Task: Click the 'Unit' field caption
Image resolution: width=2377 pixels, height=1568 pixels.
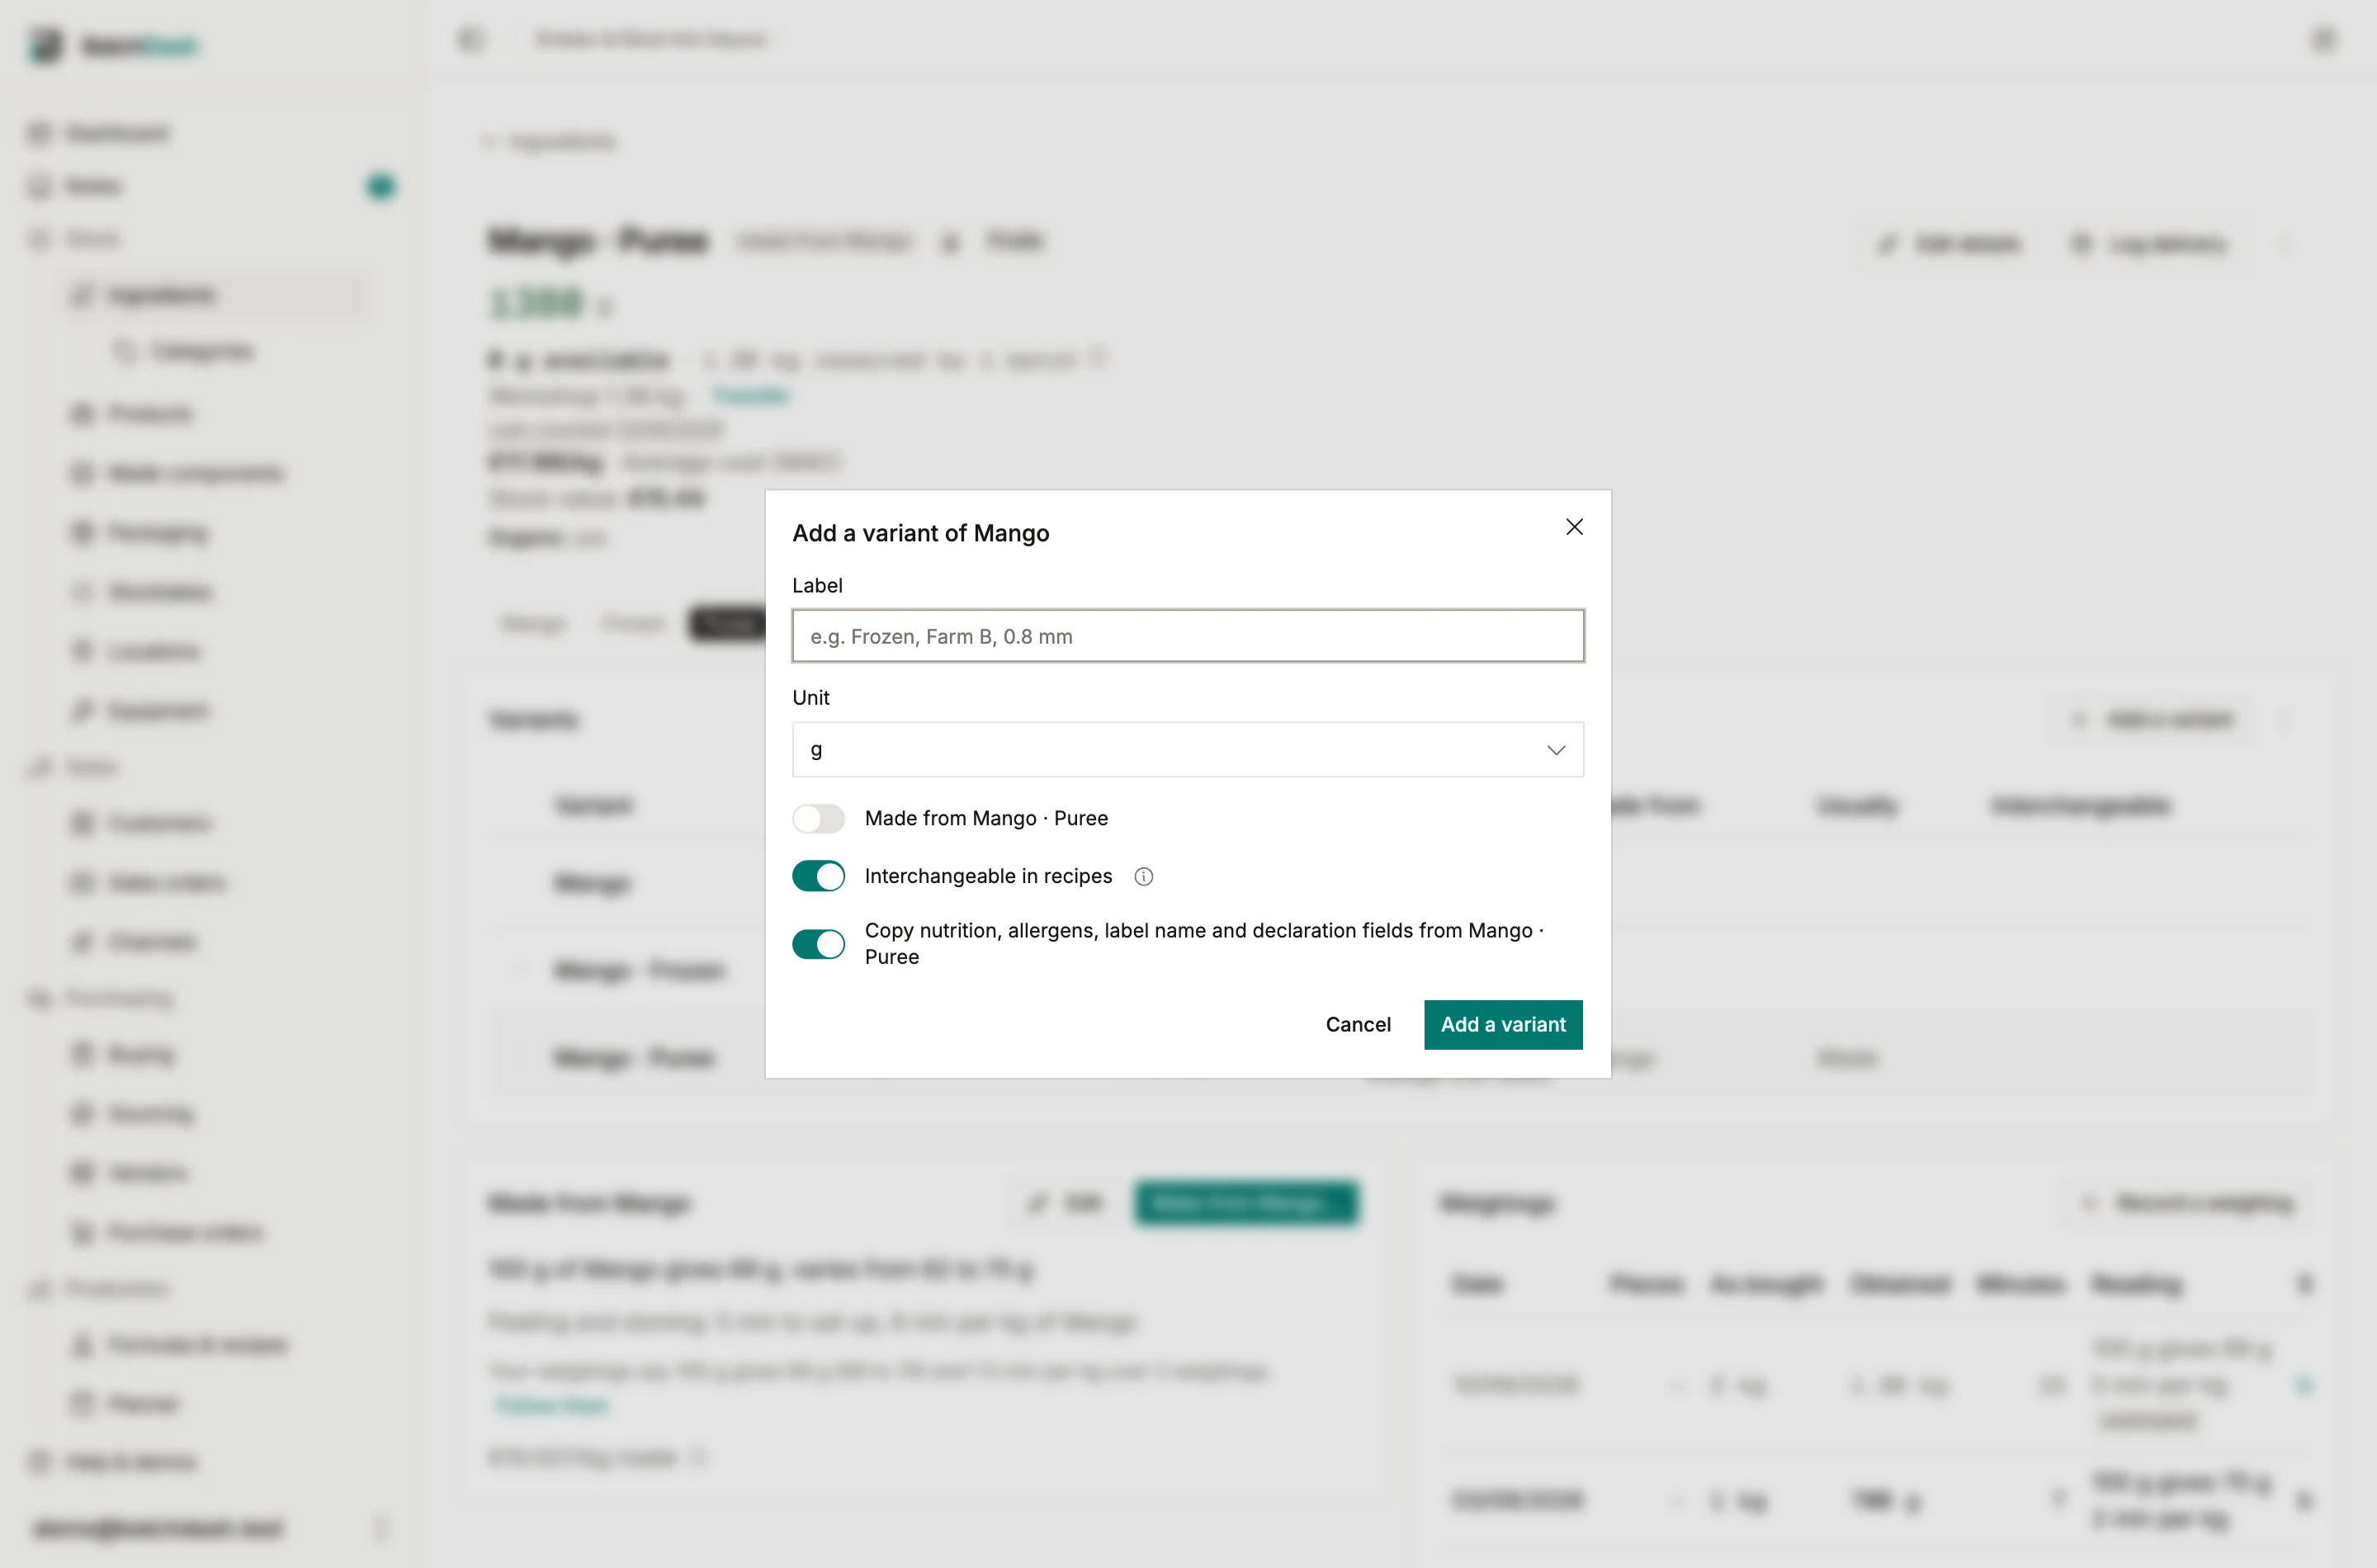Action: click(811, 698)
